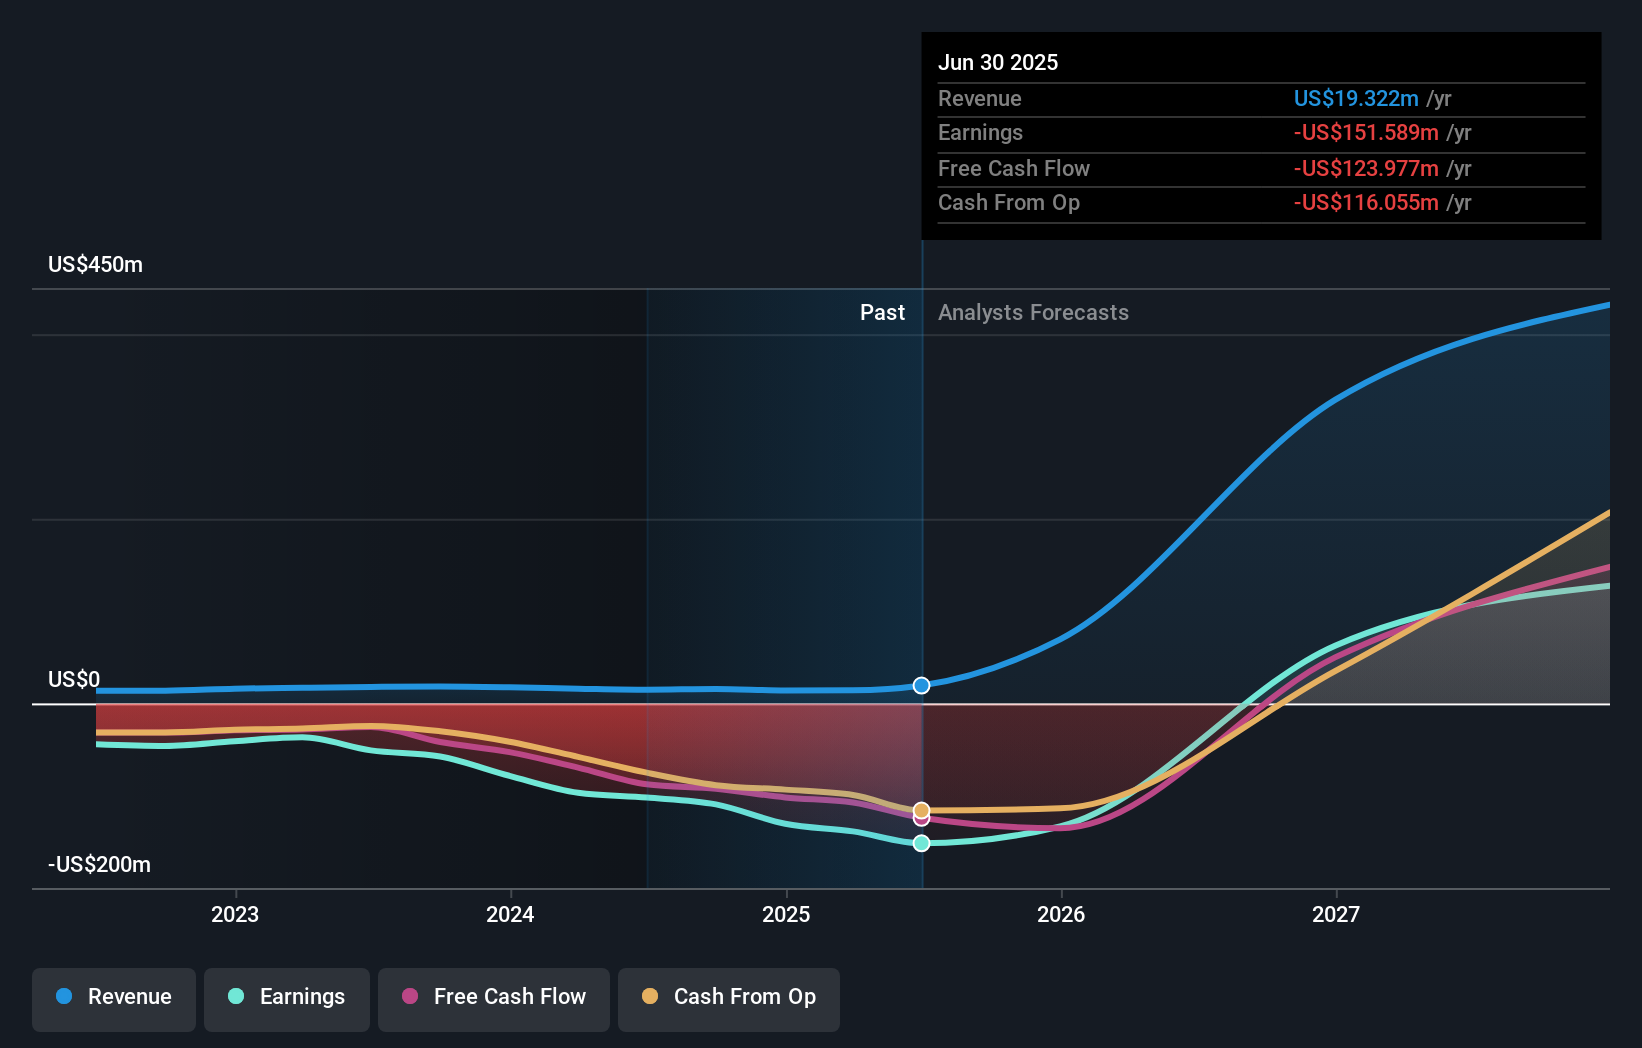Image resolution: width=1642 pixels, height=1048 pixels.
Task: Click the teal Earnings legend dot
Action: [x=236, y=996]
